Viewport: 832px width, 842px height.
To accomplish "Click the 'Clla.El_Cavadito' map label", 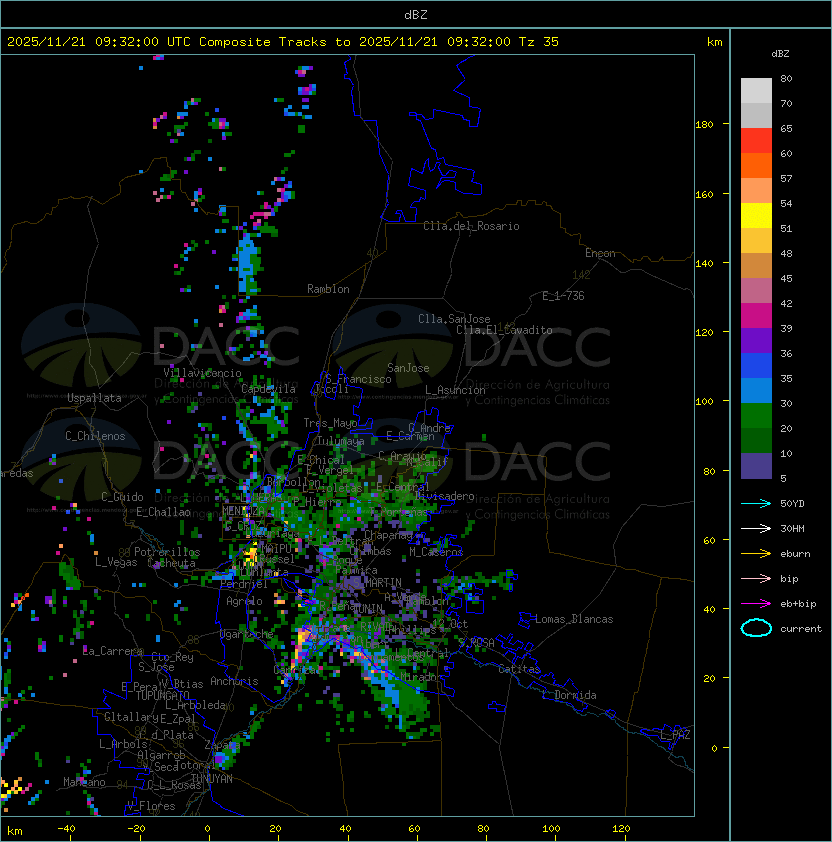I will (x=504, y=330).
